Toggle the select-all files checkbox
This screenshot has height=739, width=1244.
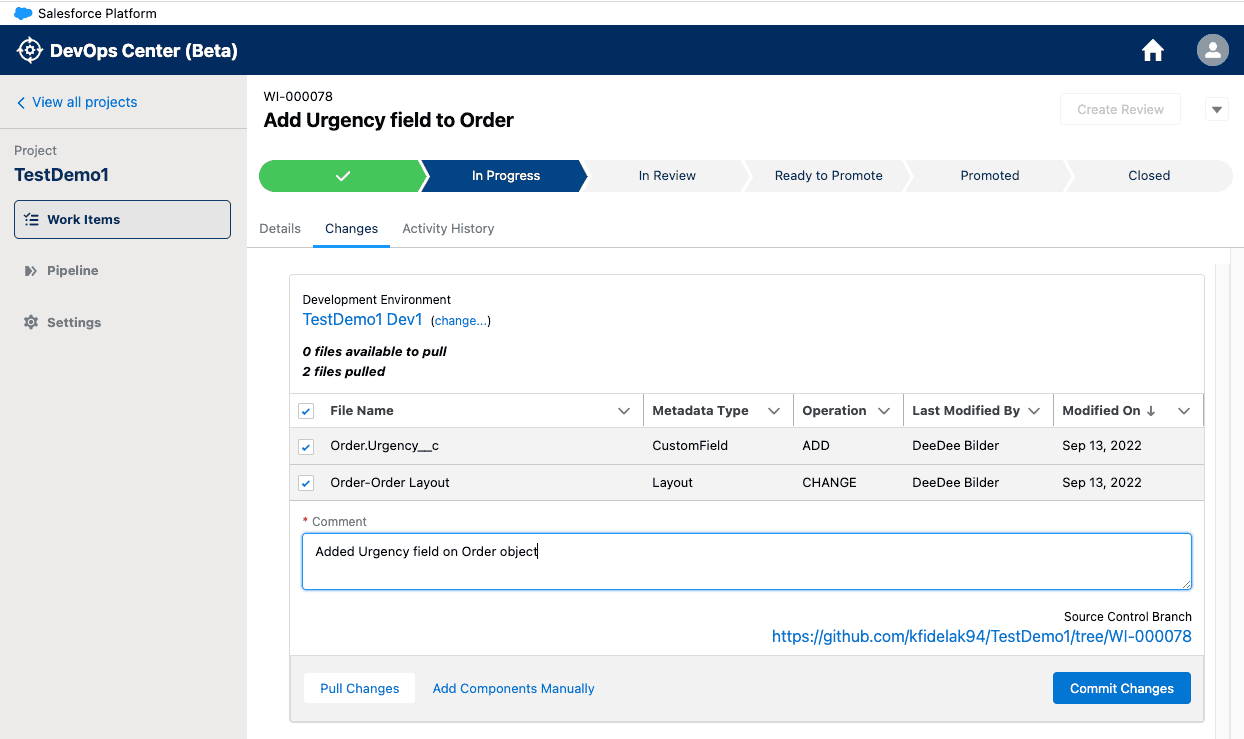pos(307,411)
